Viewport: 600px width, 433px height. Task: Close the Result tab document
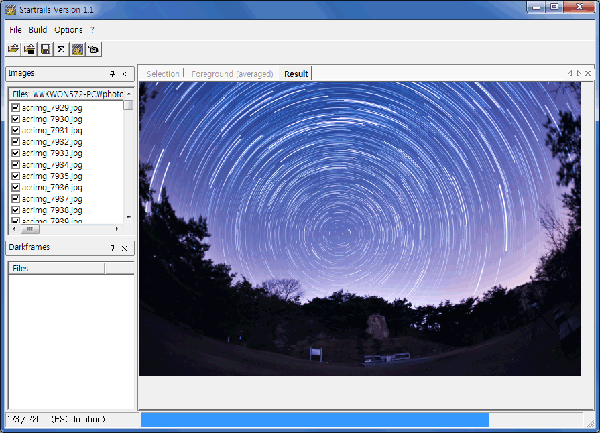588,73
